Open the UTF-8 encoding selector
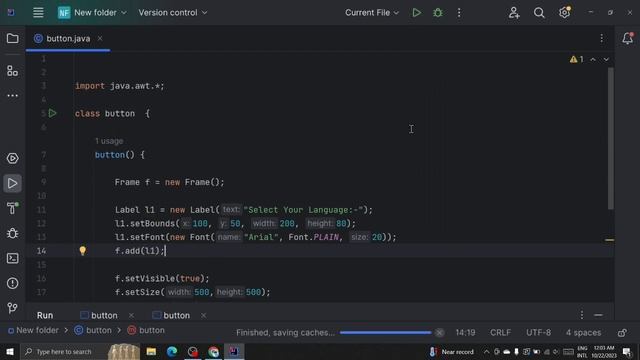640x360 pixels. click(x=538, y=333)
